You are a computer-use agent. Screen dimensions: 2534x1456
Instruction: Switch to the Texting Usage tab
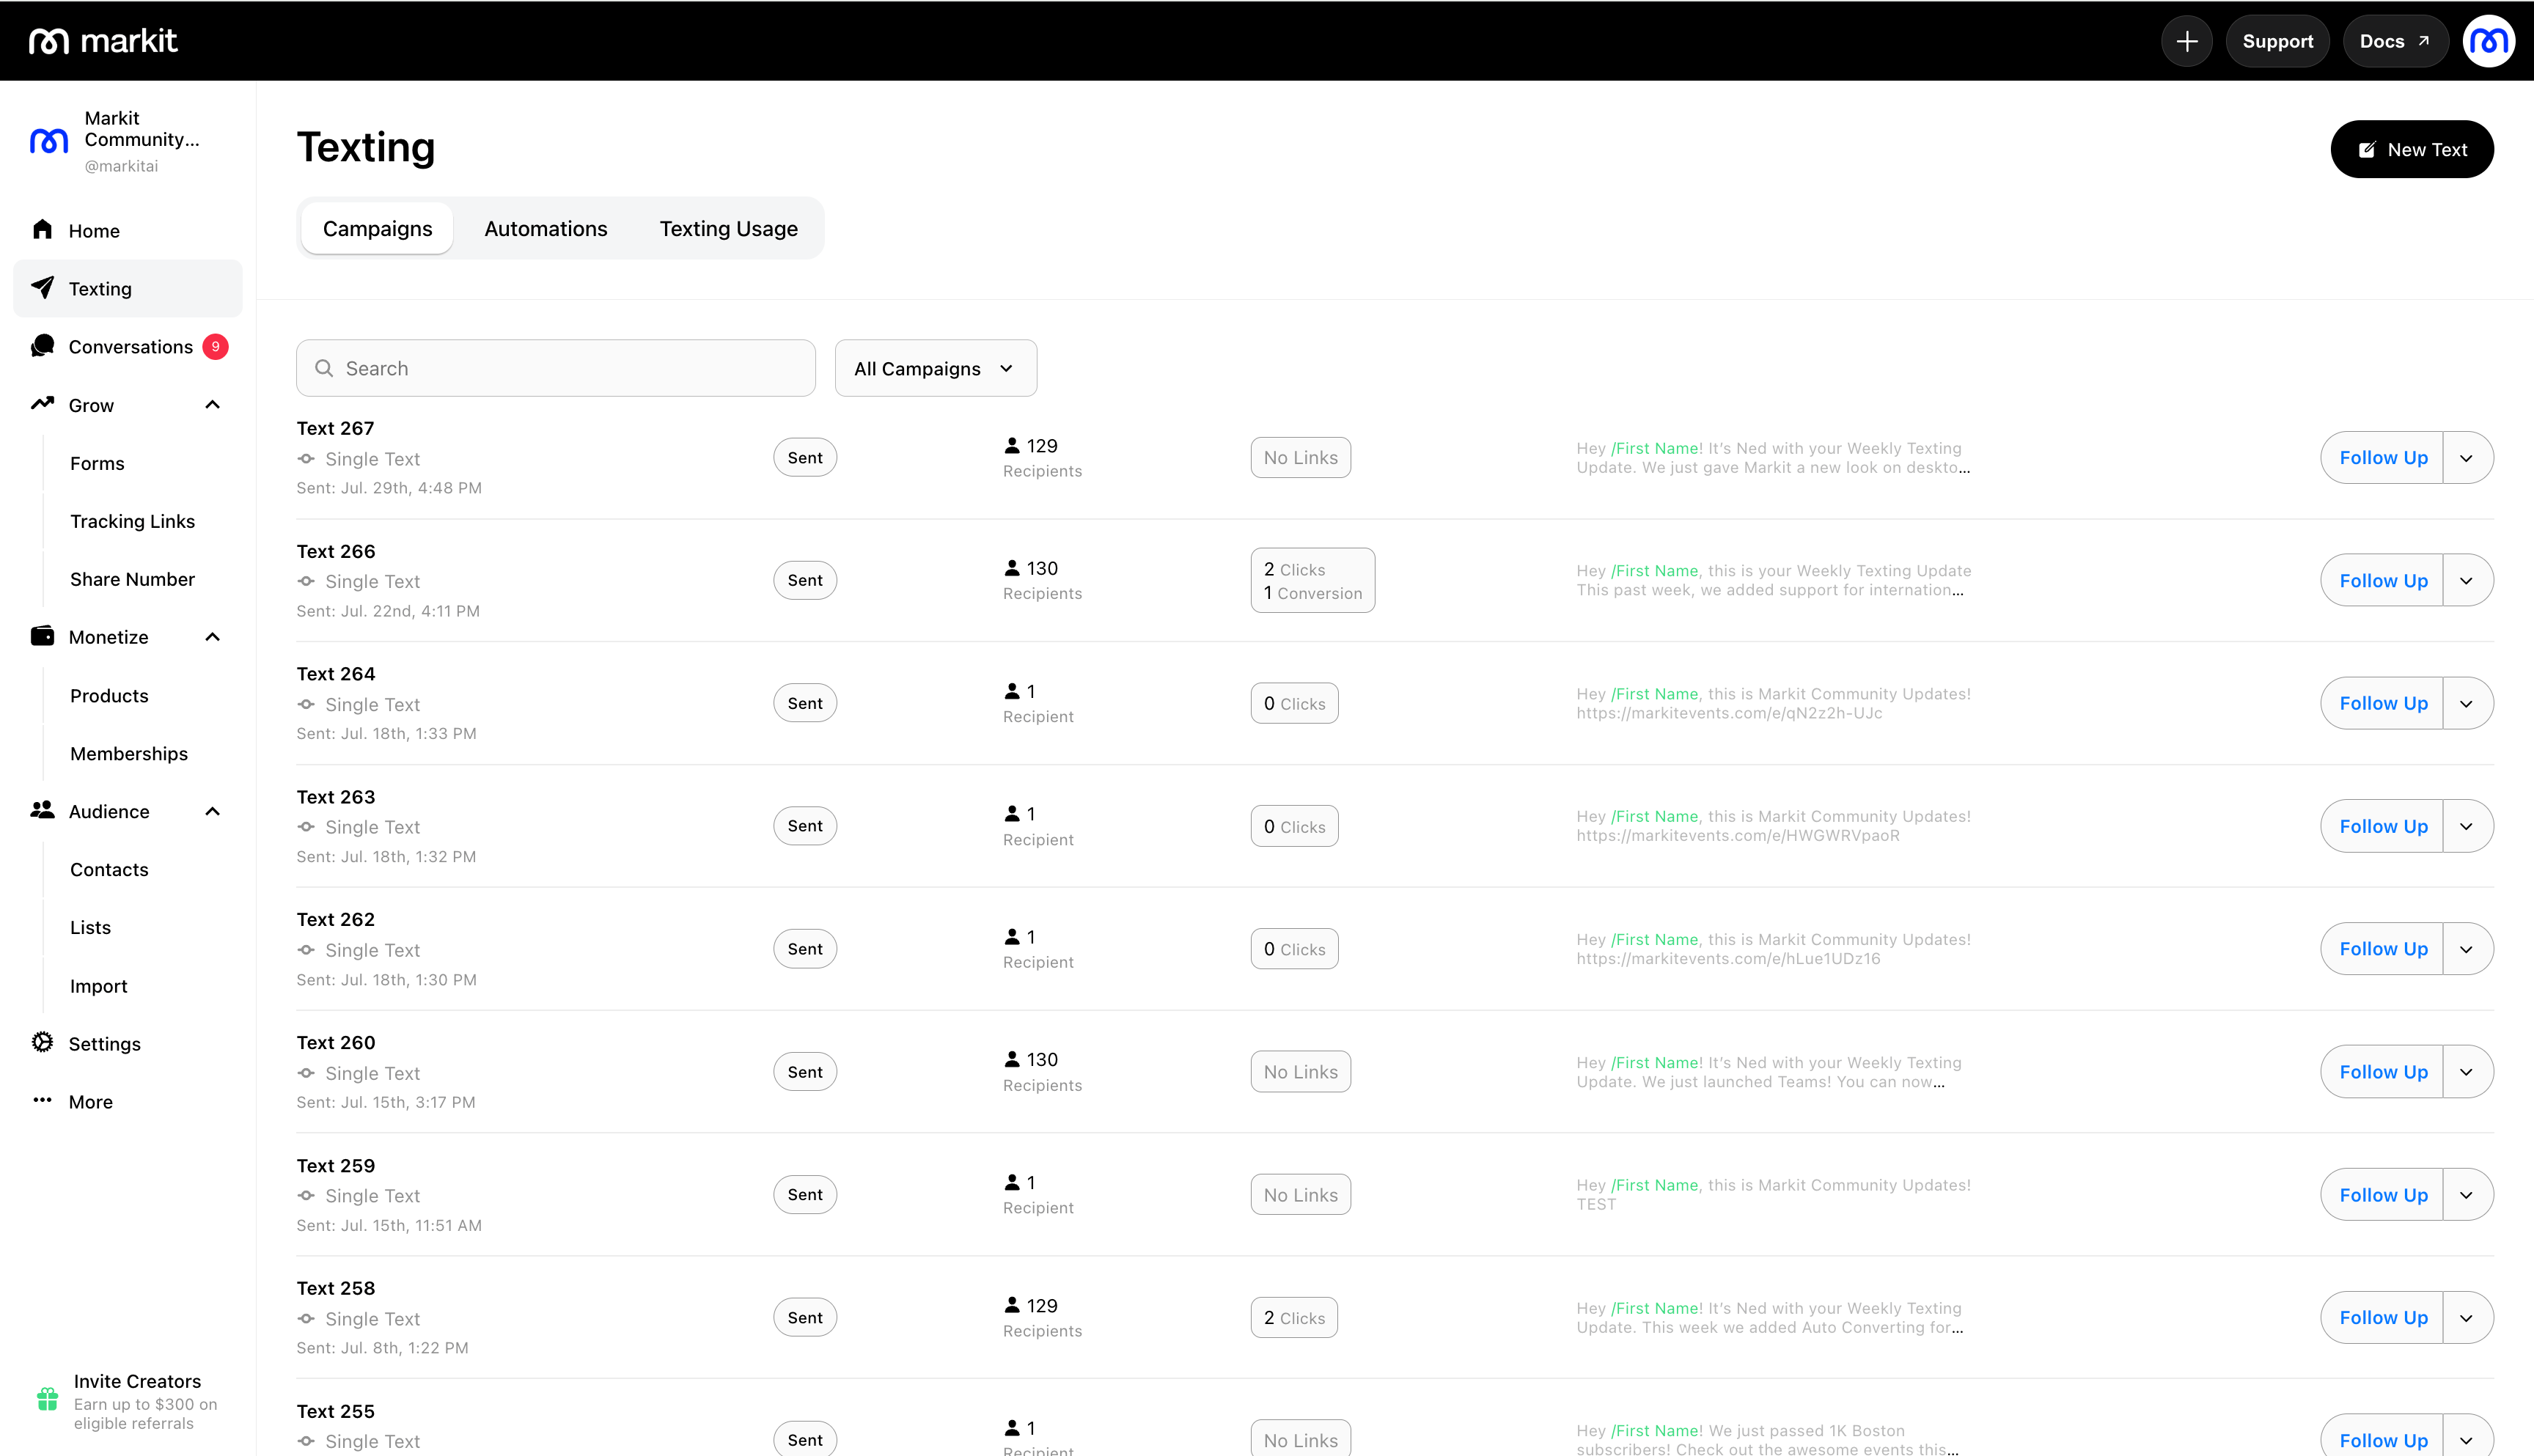[728, 228]
